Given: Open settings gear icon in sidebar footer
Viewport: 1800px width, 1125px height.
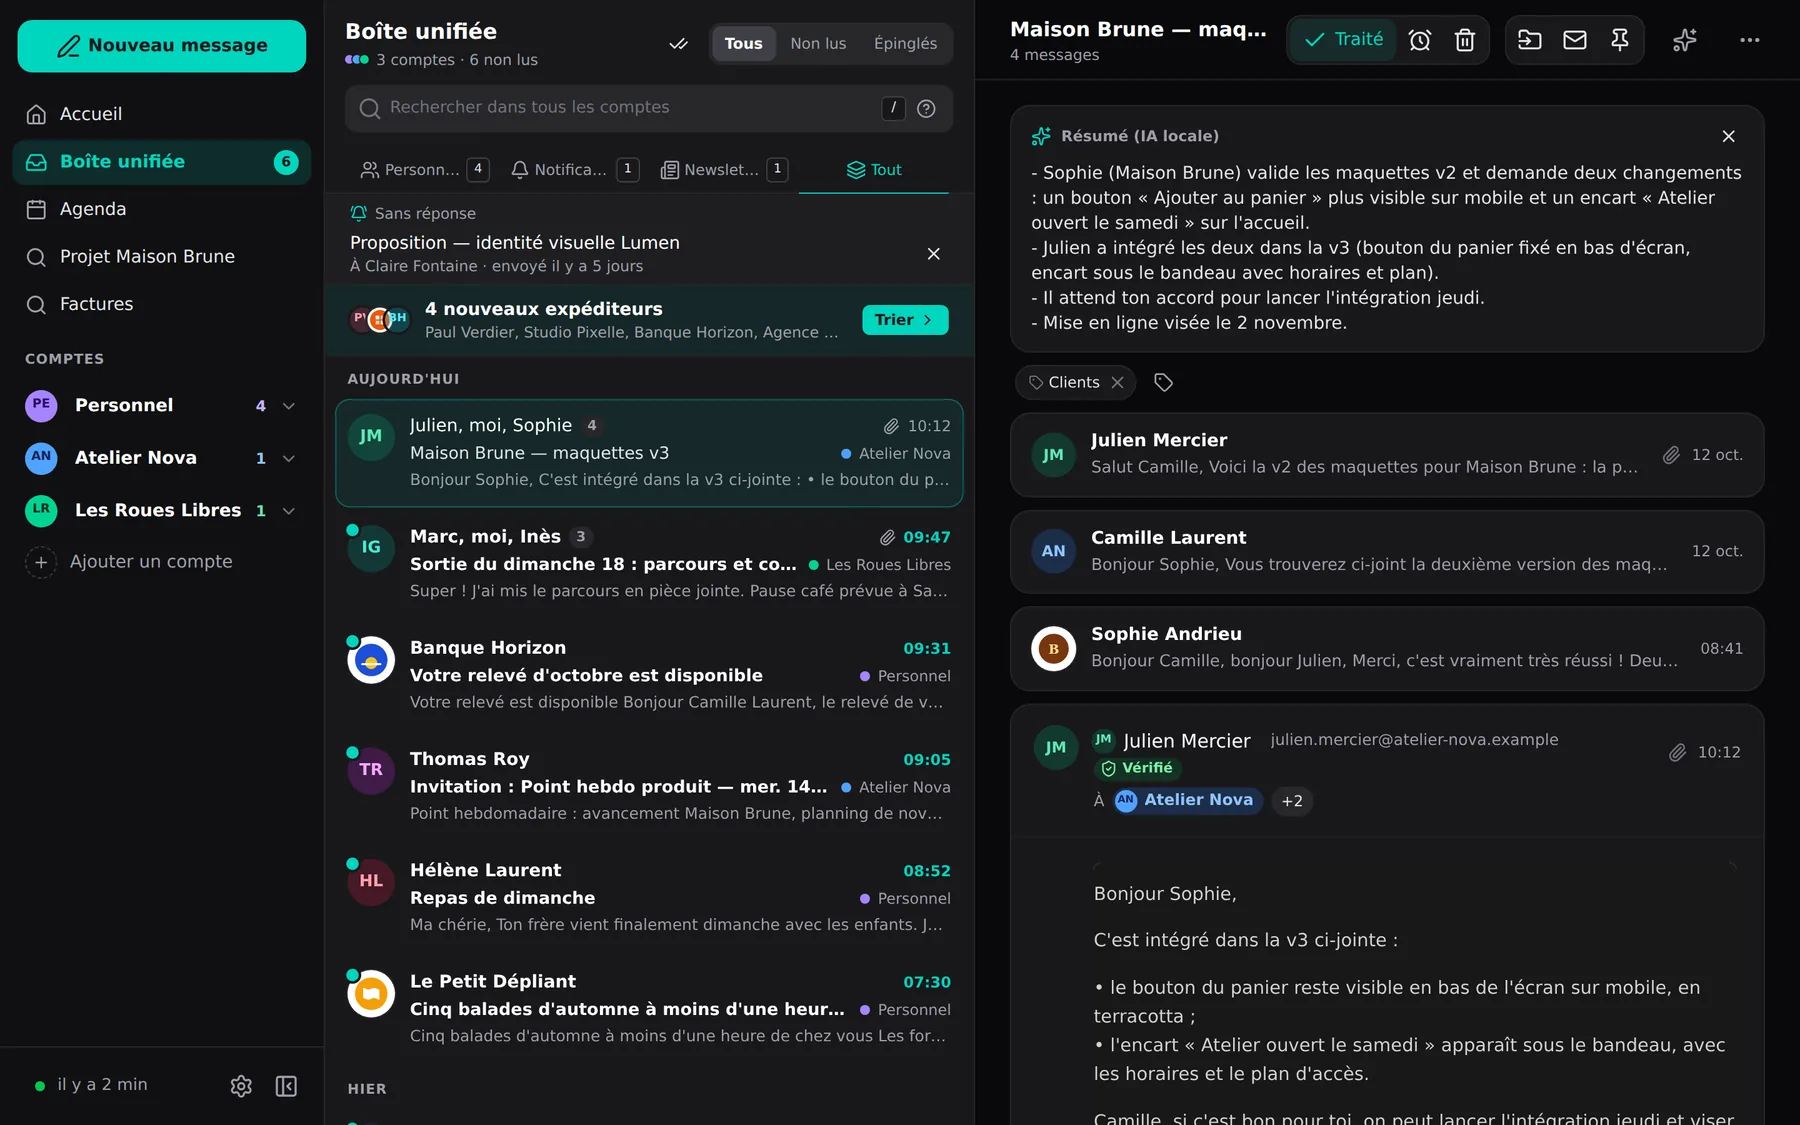Looking at the screenshot, I should tap(241, 1086).
